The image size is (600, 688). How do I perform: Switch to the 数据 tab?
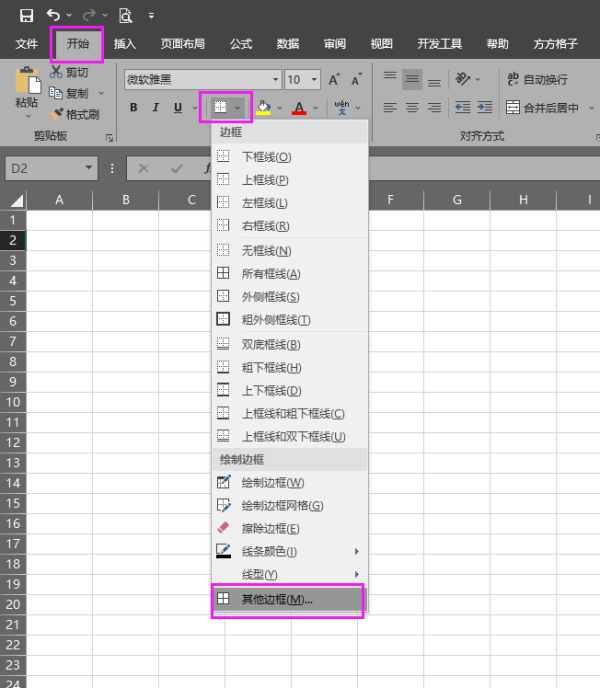pos(287,44)
